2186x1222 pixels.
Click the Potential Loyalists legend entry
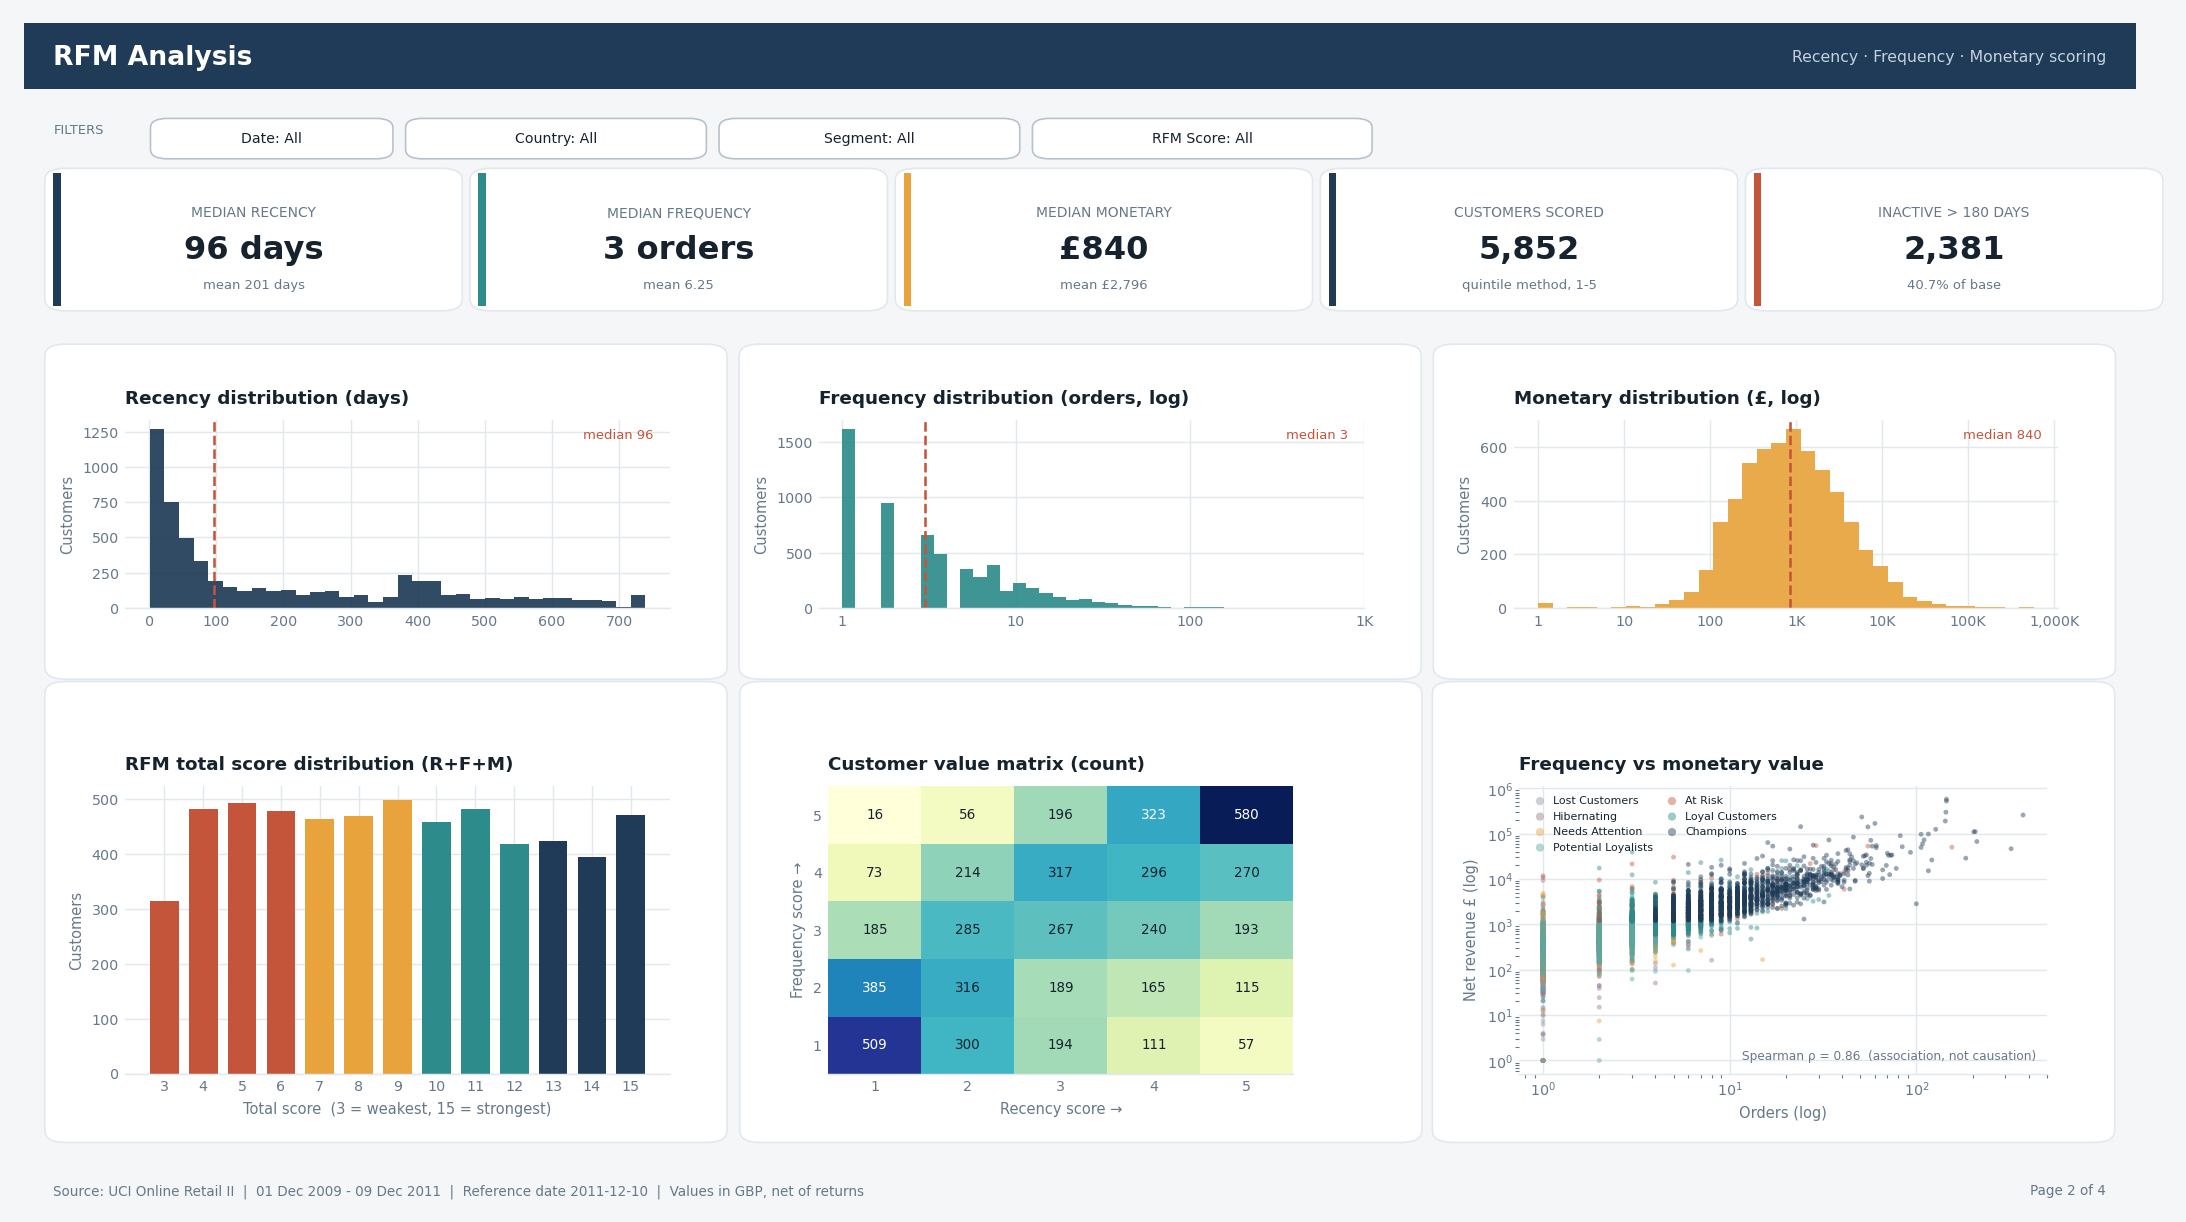pos(1594,848)
